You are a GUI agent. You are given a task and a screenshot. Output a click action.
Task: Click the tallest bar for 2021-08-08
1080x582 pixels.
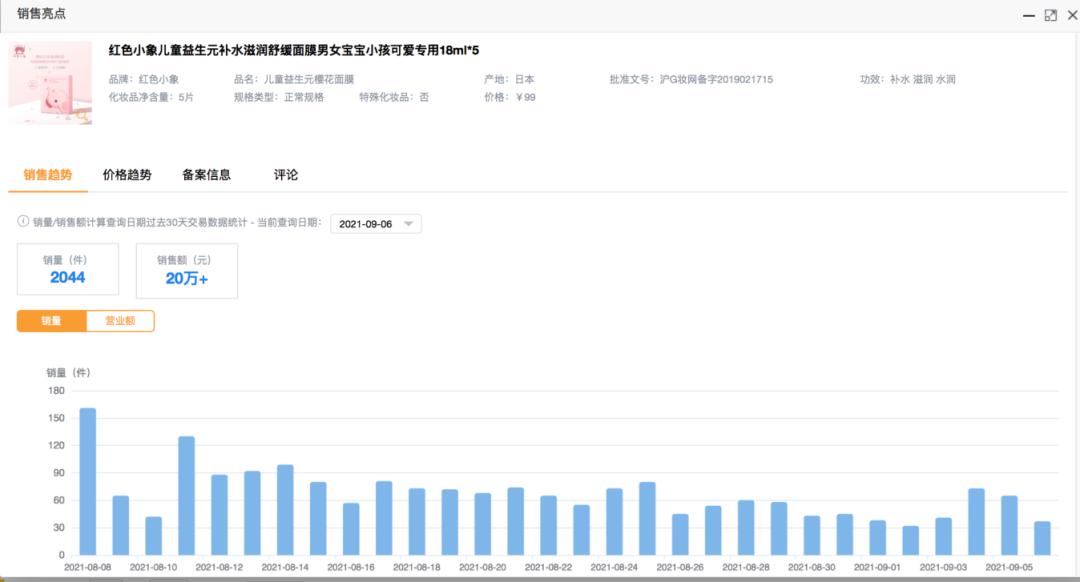pyautogui.click(x=88, y=481)
